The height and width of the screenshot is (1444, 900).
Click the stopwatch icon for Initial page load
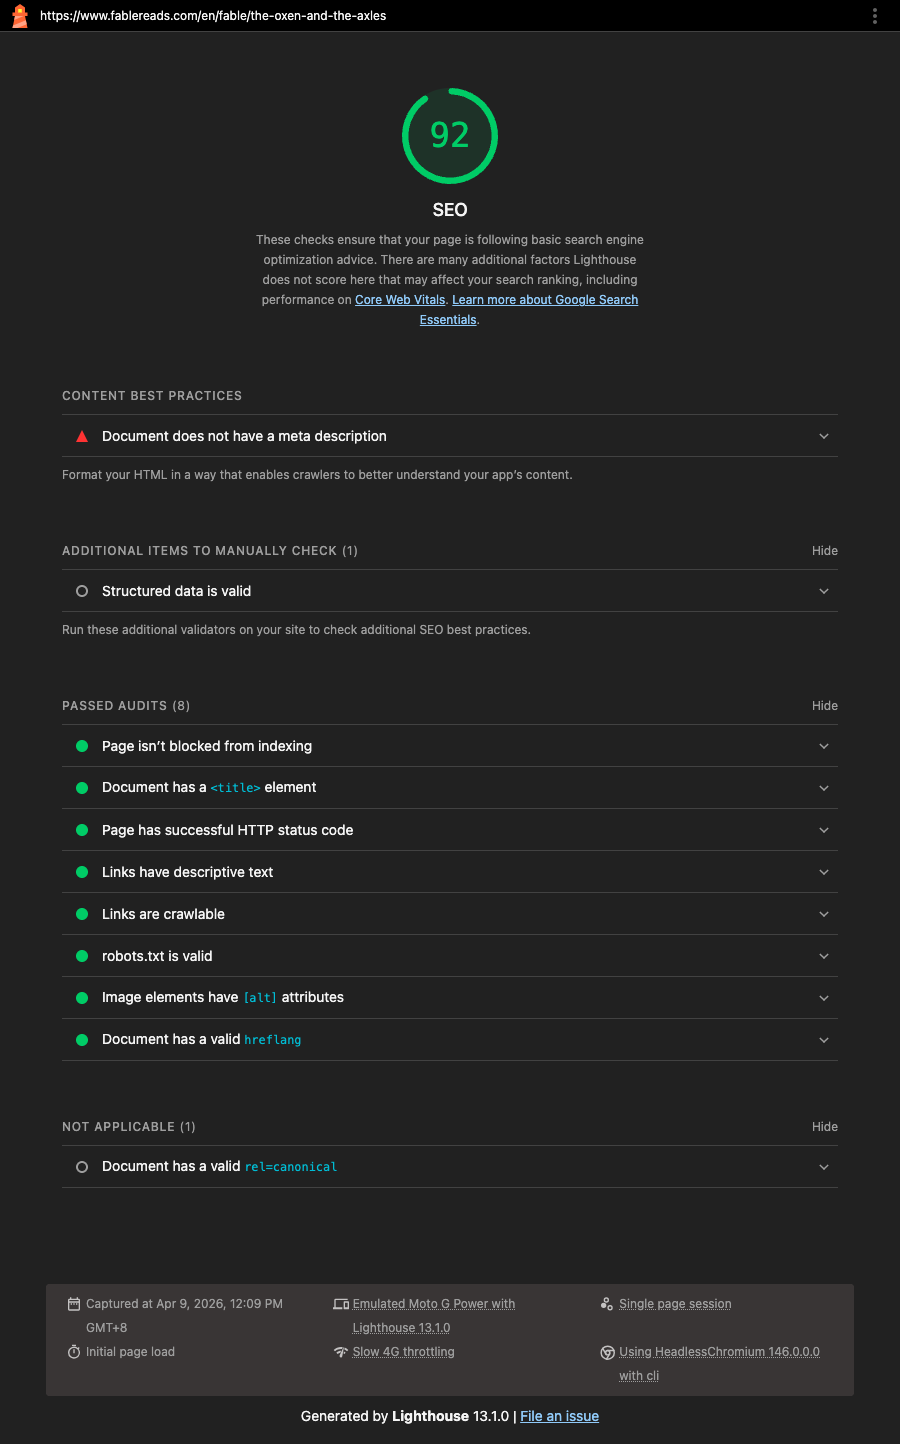[x=74, y=1352]
